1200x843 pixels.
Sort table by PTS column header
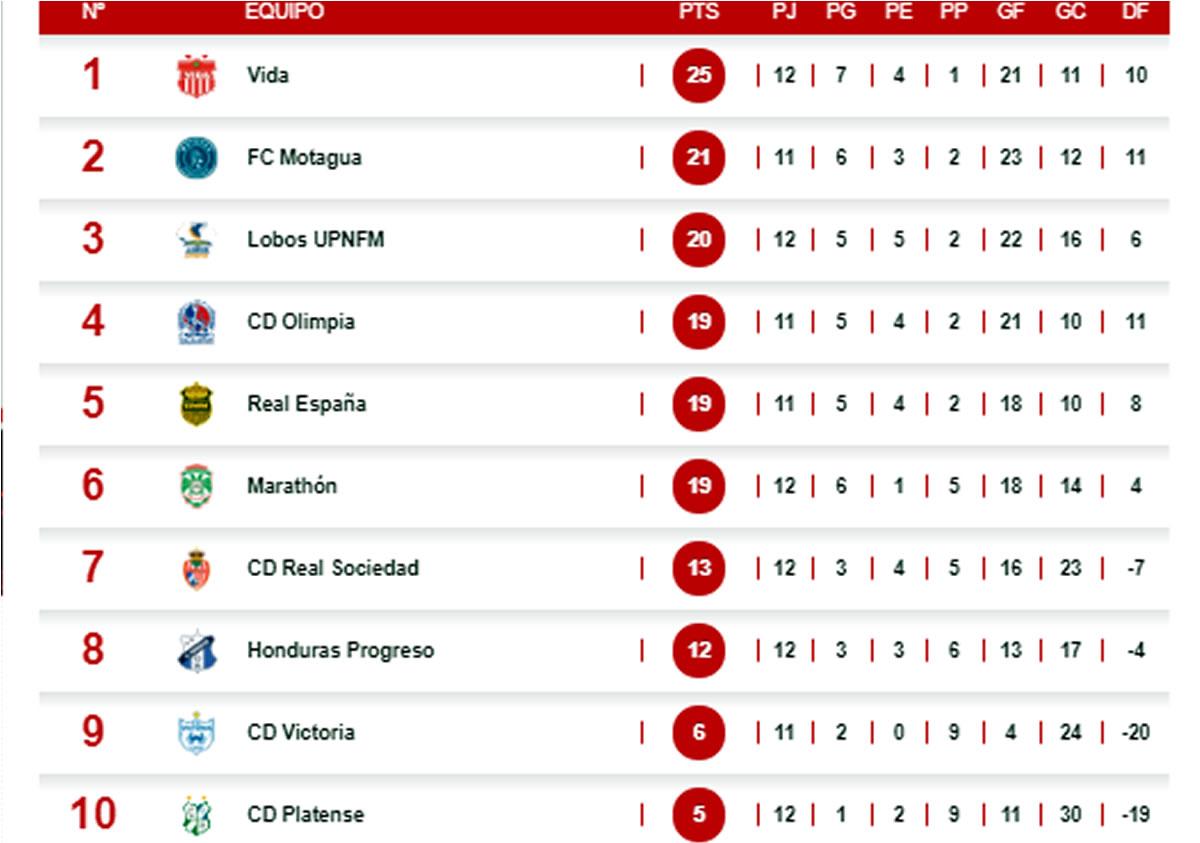[698, 12]
